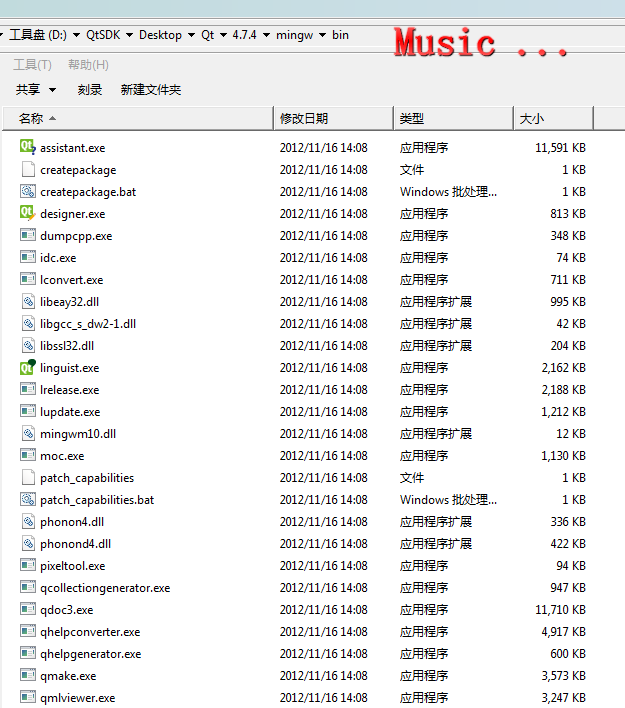Screen dimensions: 625x708
Task: Click the libgcc_s_dw2-1.dll file icon
Action: [28, 323]
